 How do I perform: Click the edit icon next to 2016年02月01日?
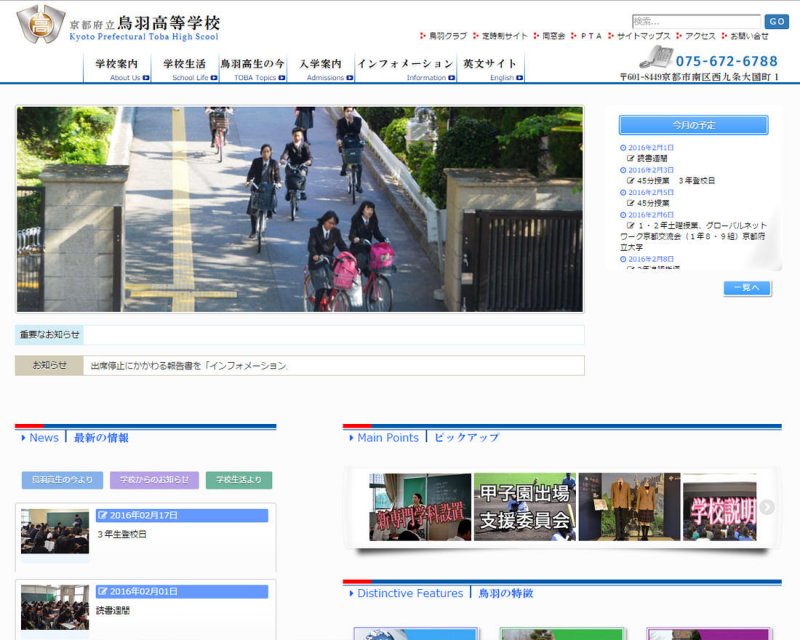tap(103, 592)
